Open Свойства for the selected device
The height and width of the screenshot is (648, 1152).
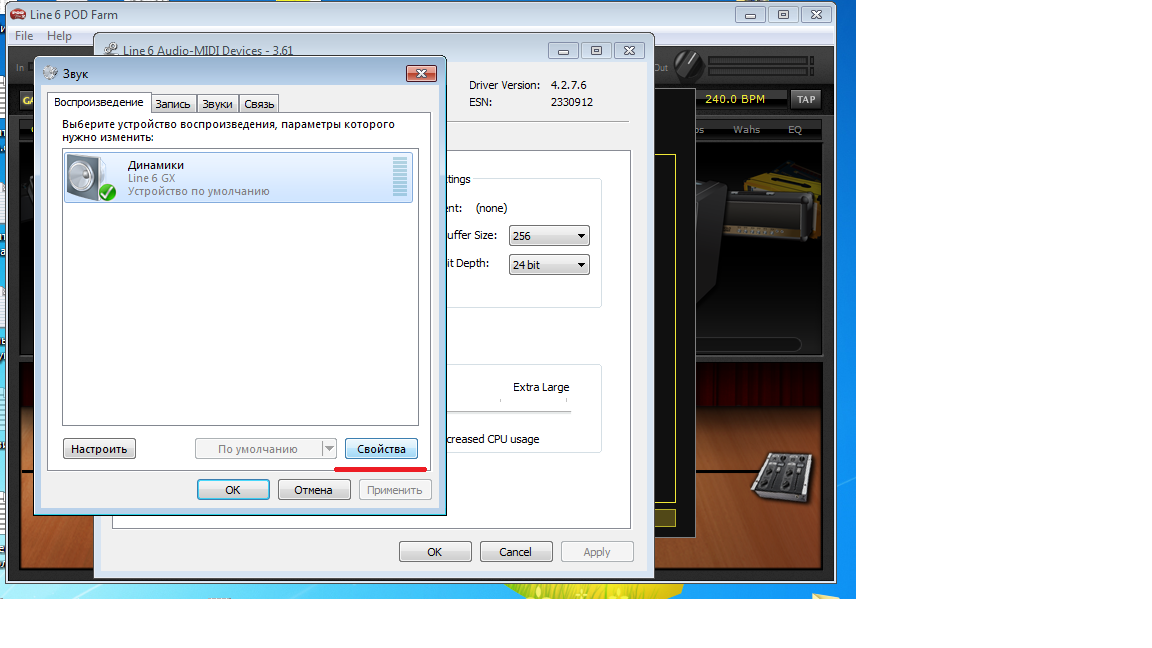coord(381,448)
